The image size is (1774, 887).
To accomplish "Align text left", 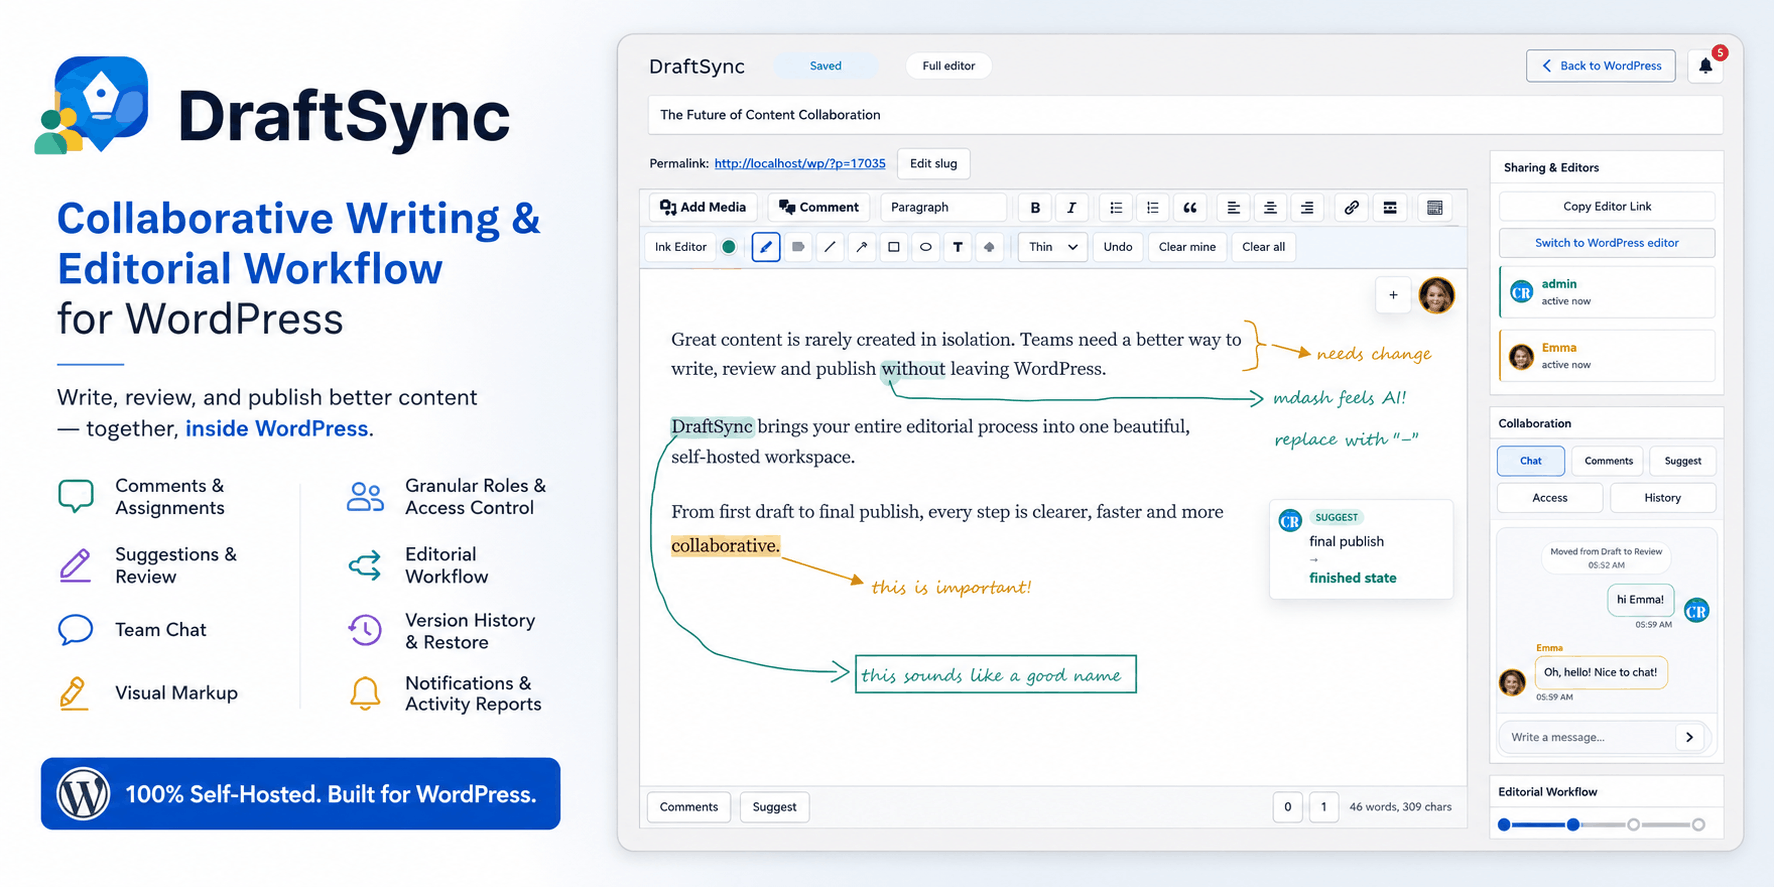I will [1233, 207].
